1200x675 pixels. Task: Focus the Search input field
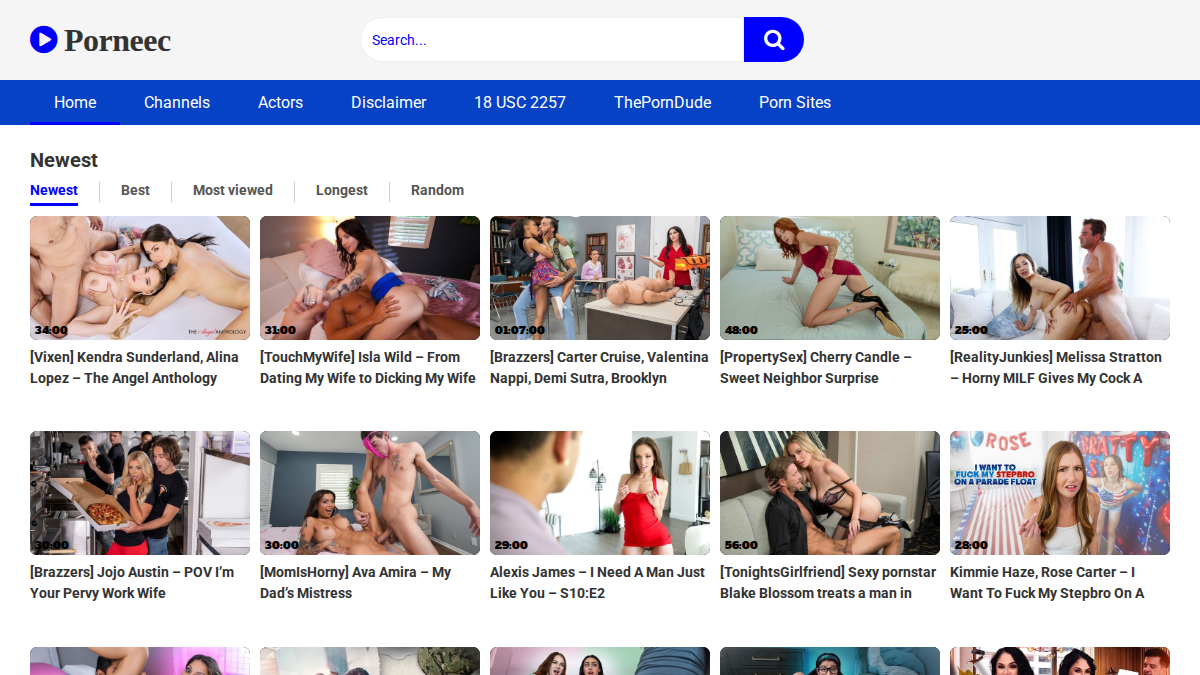(552, 40)
